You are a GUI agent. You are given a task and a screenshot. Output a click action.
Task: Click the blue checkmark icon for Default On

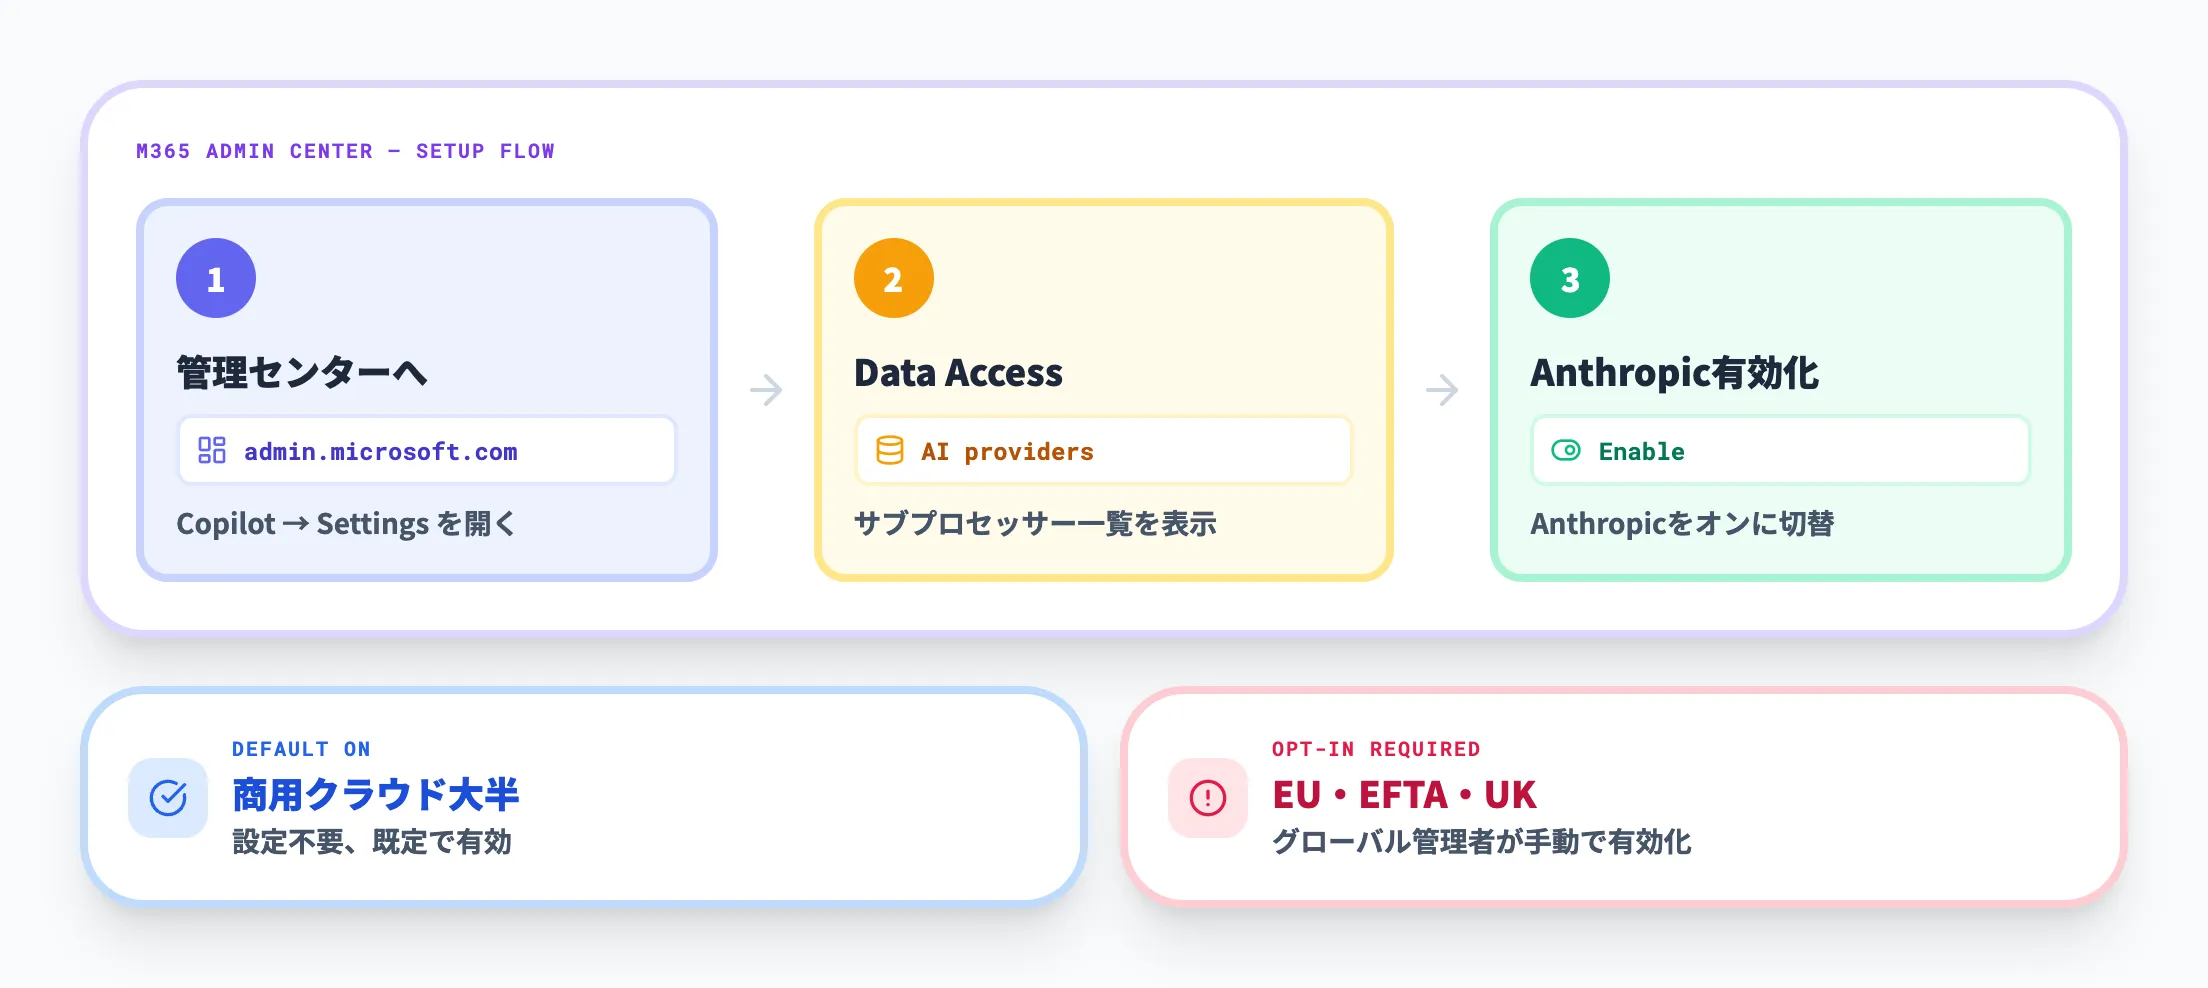point(168,797)
